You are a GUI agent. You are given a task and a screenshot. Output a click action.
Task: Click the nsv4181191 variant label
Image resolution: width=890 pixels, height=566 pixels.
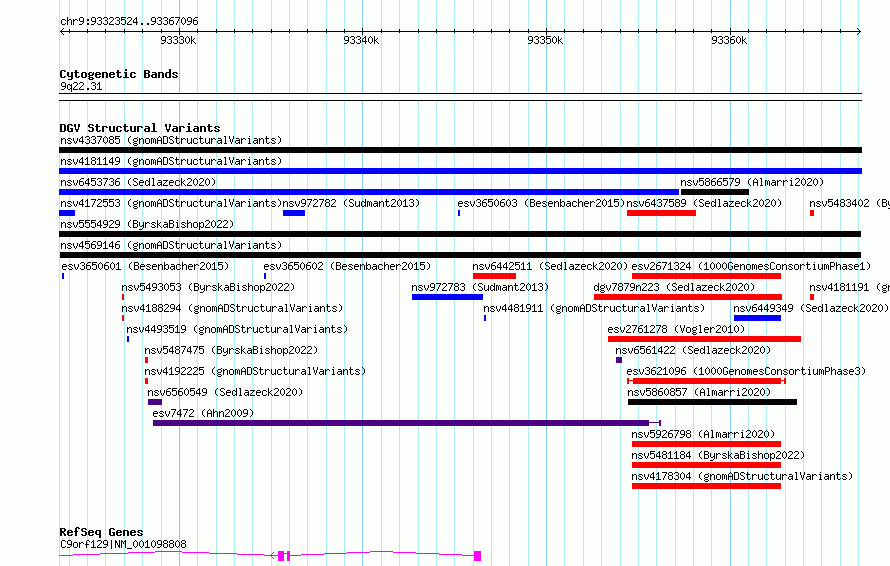(x=849, y=287)
